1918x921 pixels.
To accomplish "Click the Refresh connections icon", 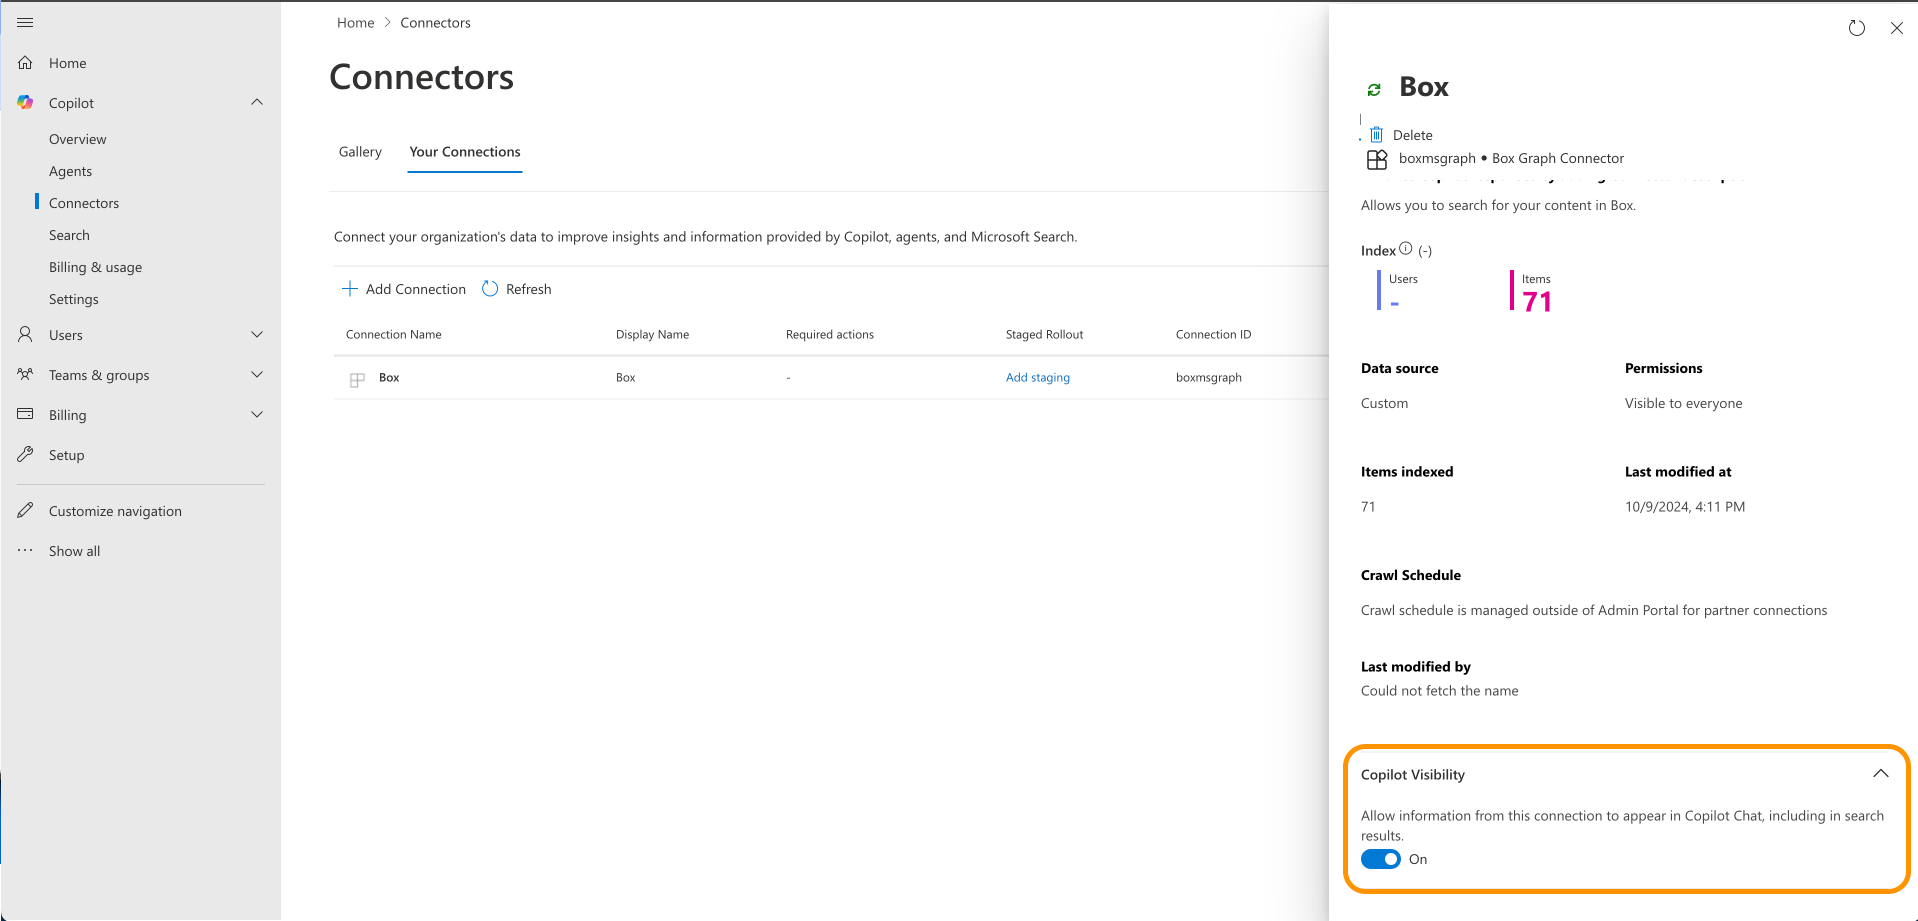I will [x=490, y=289].
